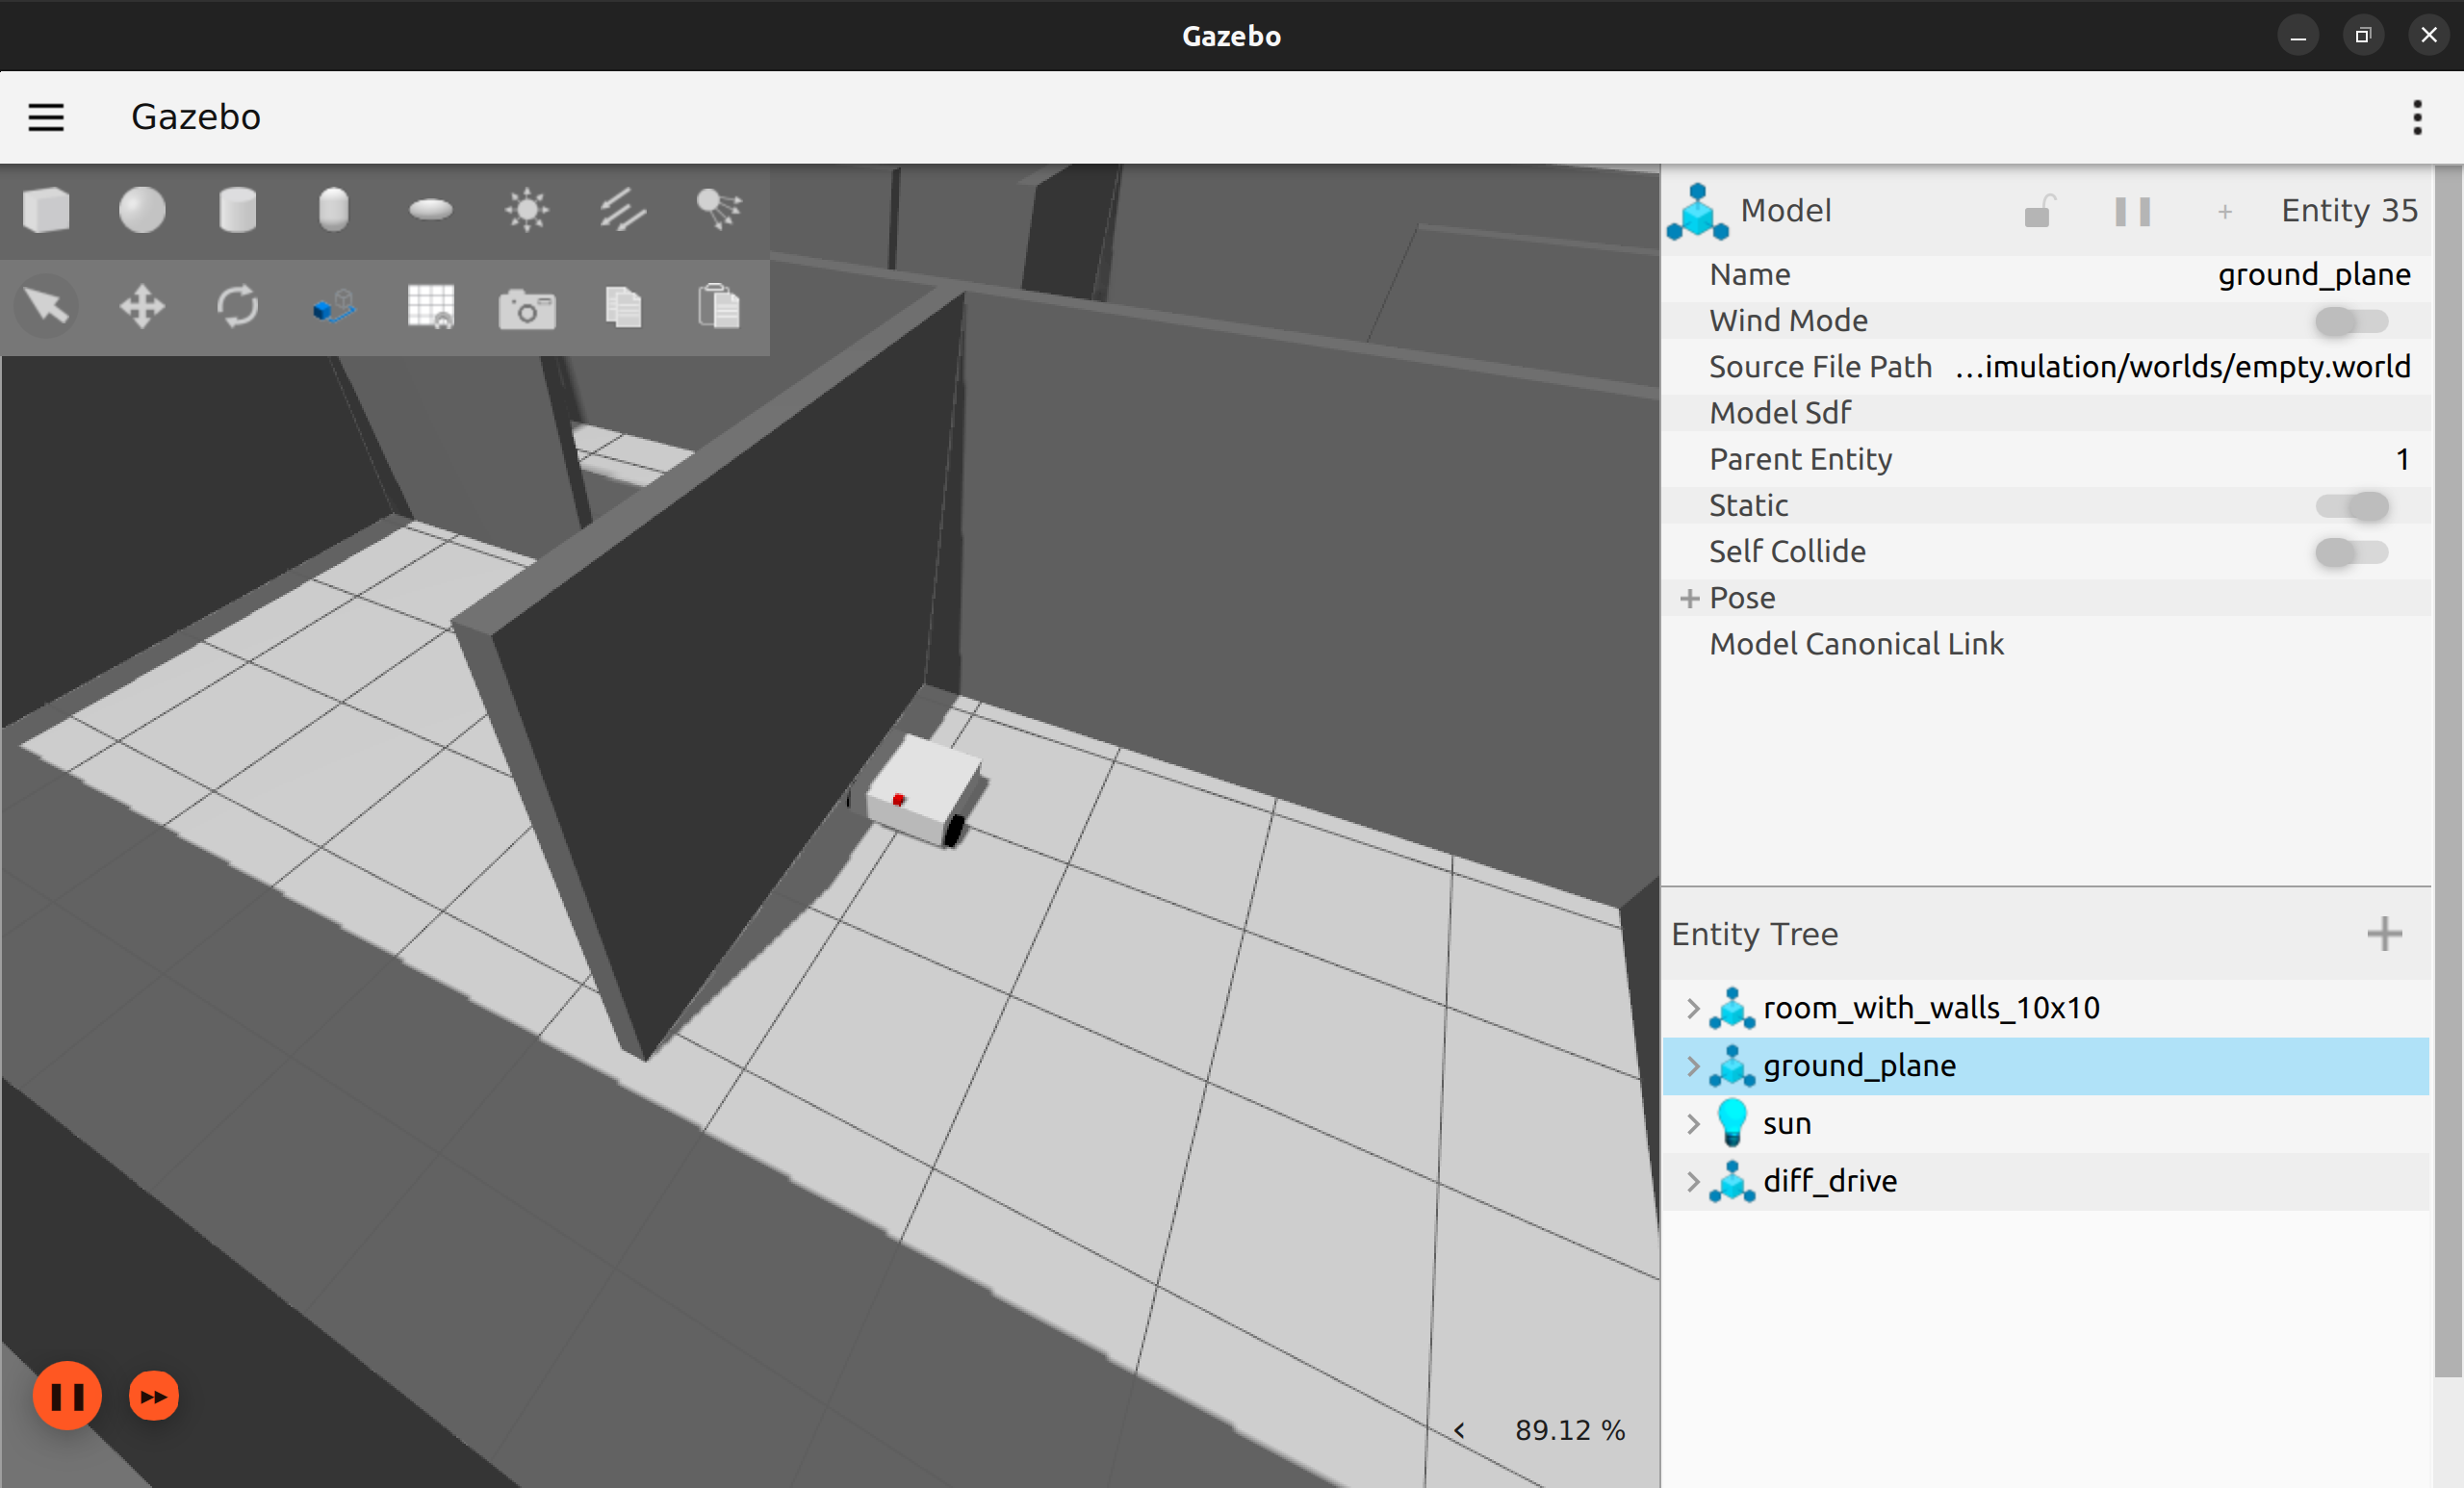
Task: Click the lock icon in component inspector
Action: [2038, 211]
